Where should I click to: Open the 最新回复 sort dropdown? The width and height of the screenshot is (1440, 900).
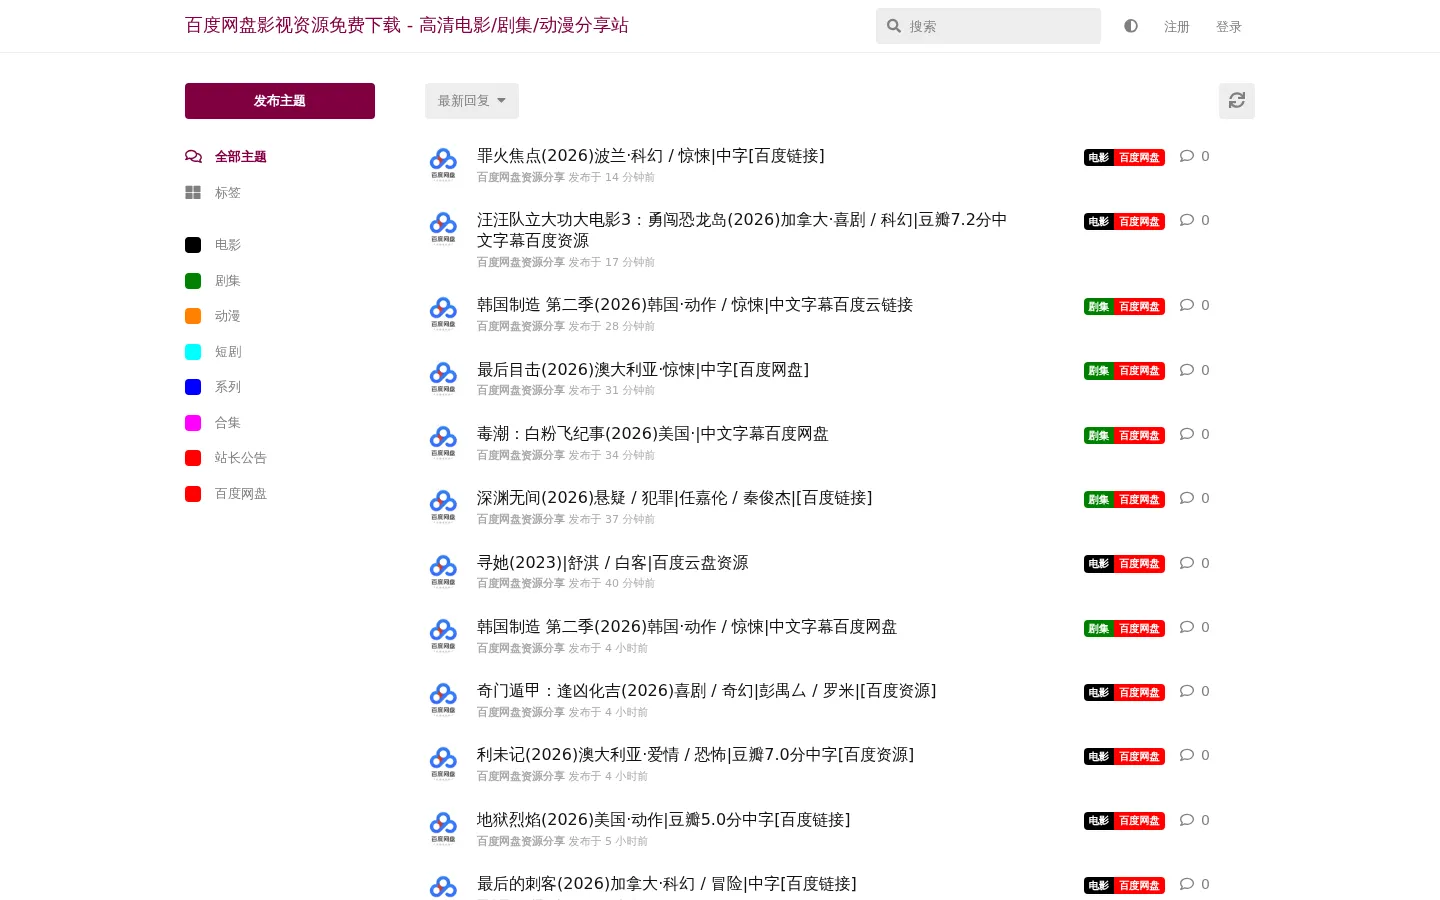click(472, 101)
